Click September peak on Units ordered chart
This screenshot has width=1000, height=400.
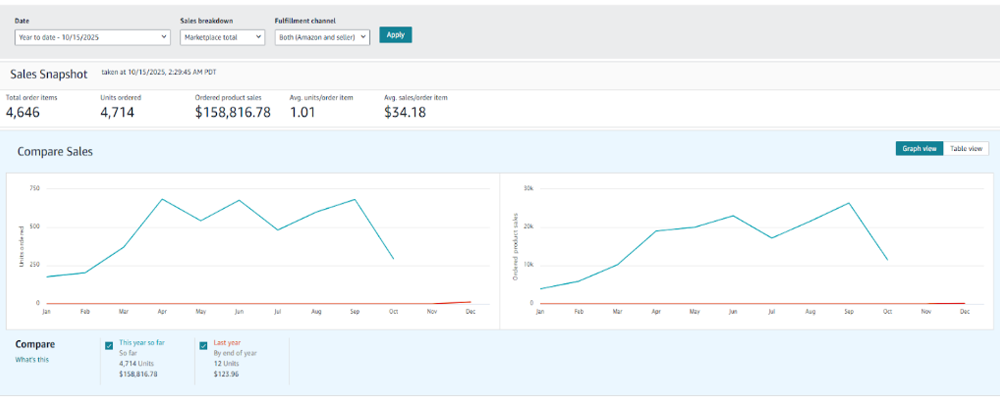click(355, 199)
